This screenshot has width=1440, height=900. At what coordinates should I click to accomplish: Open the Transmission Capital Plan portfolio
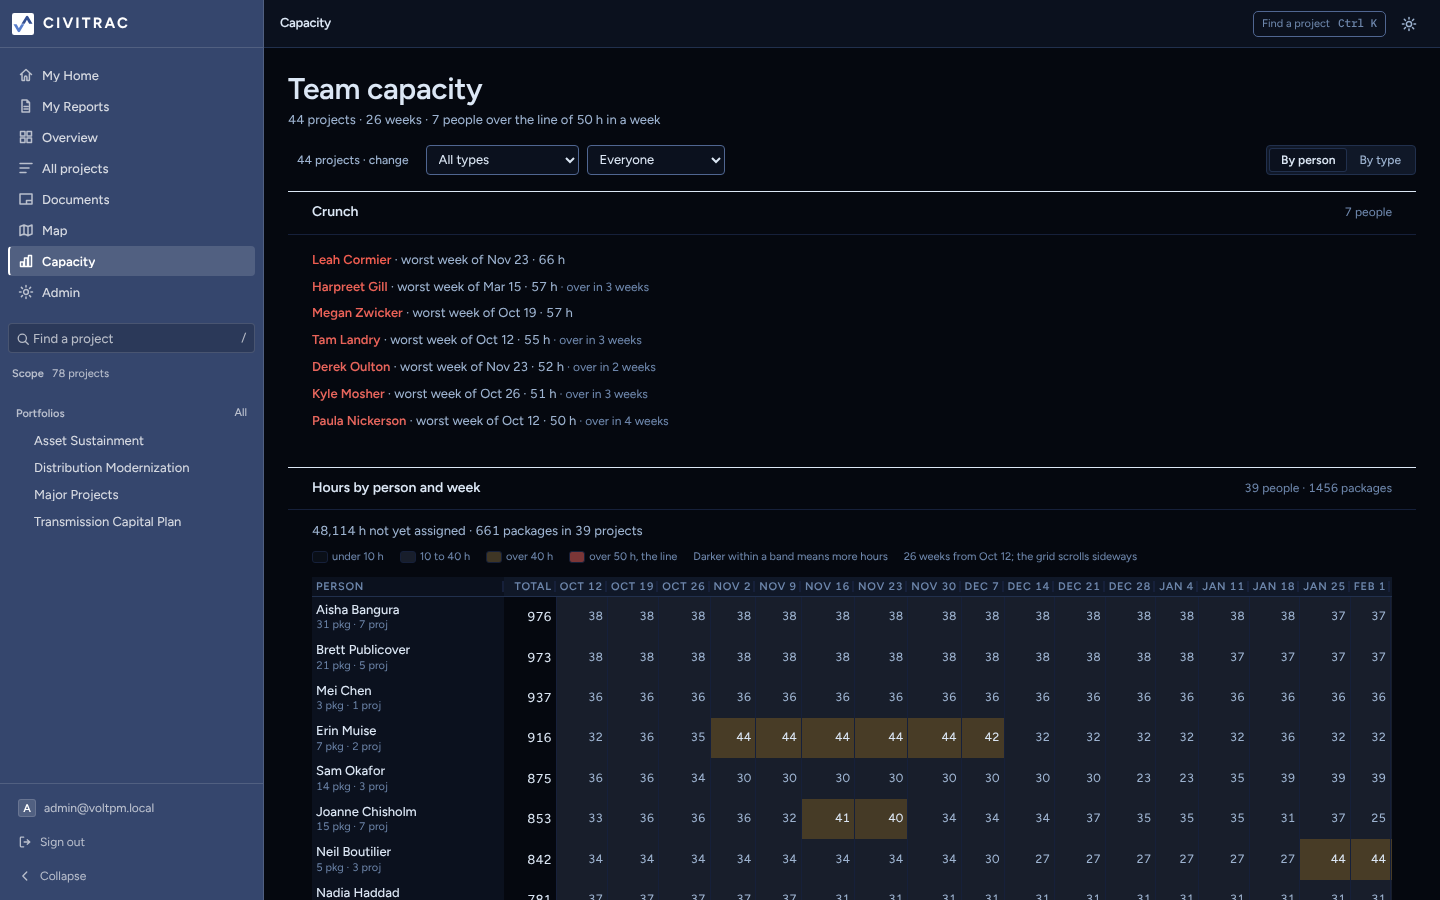(108, 522)
